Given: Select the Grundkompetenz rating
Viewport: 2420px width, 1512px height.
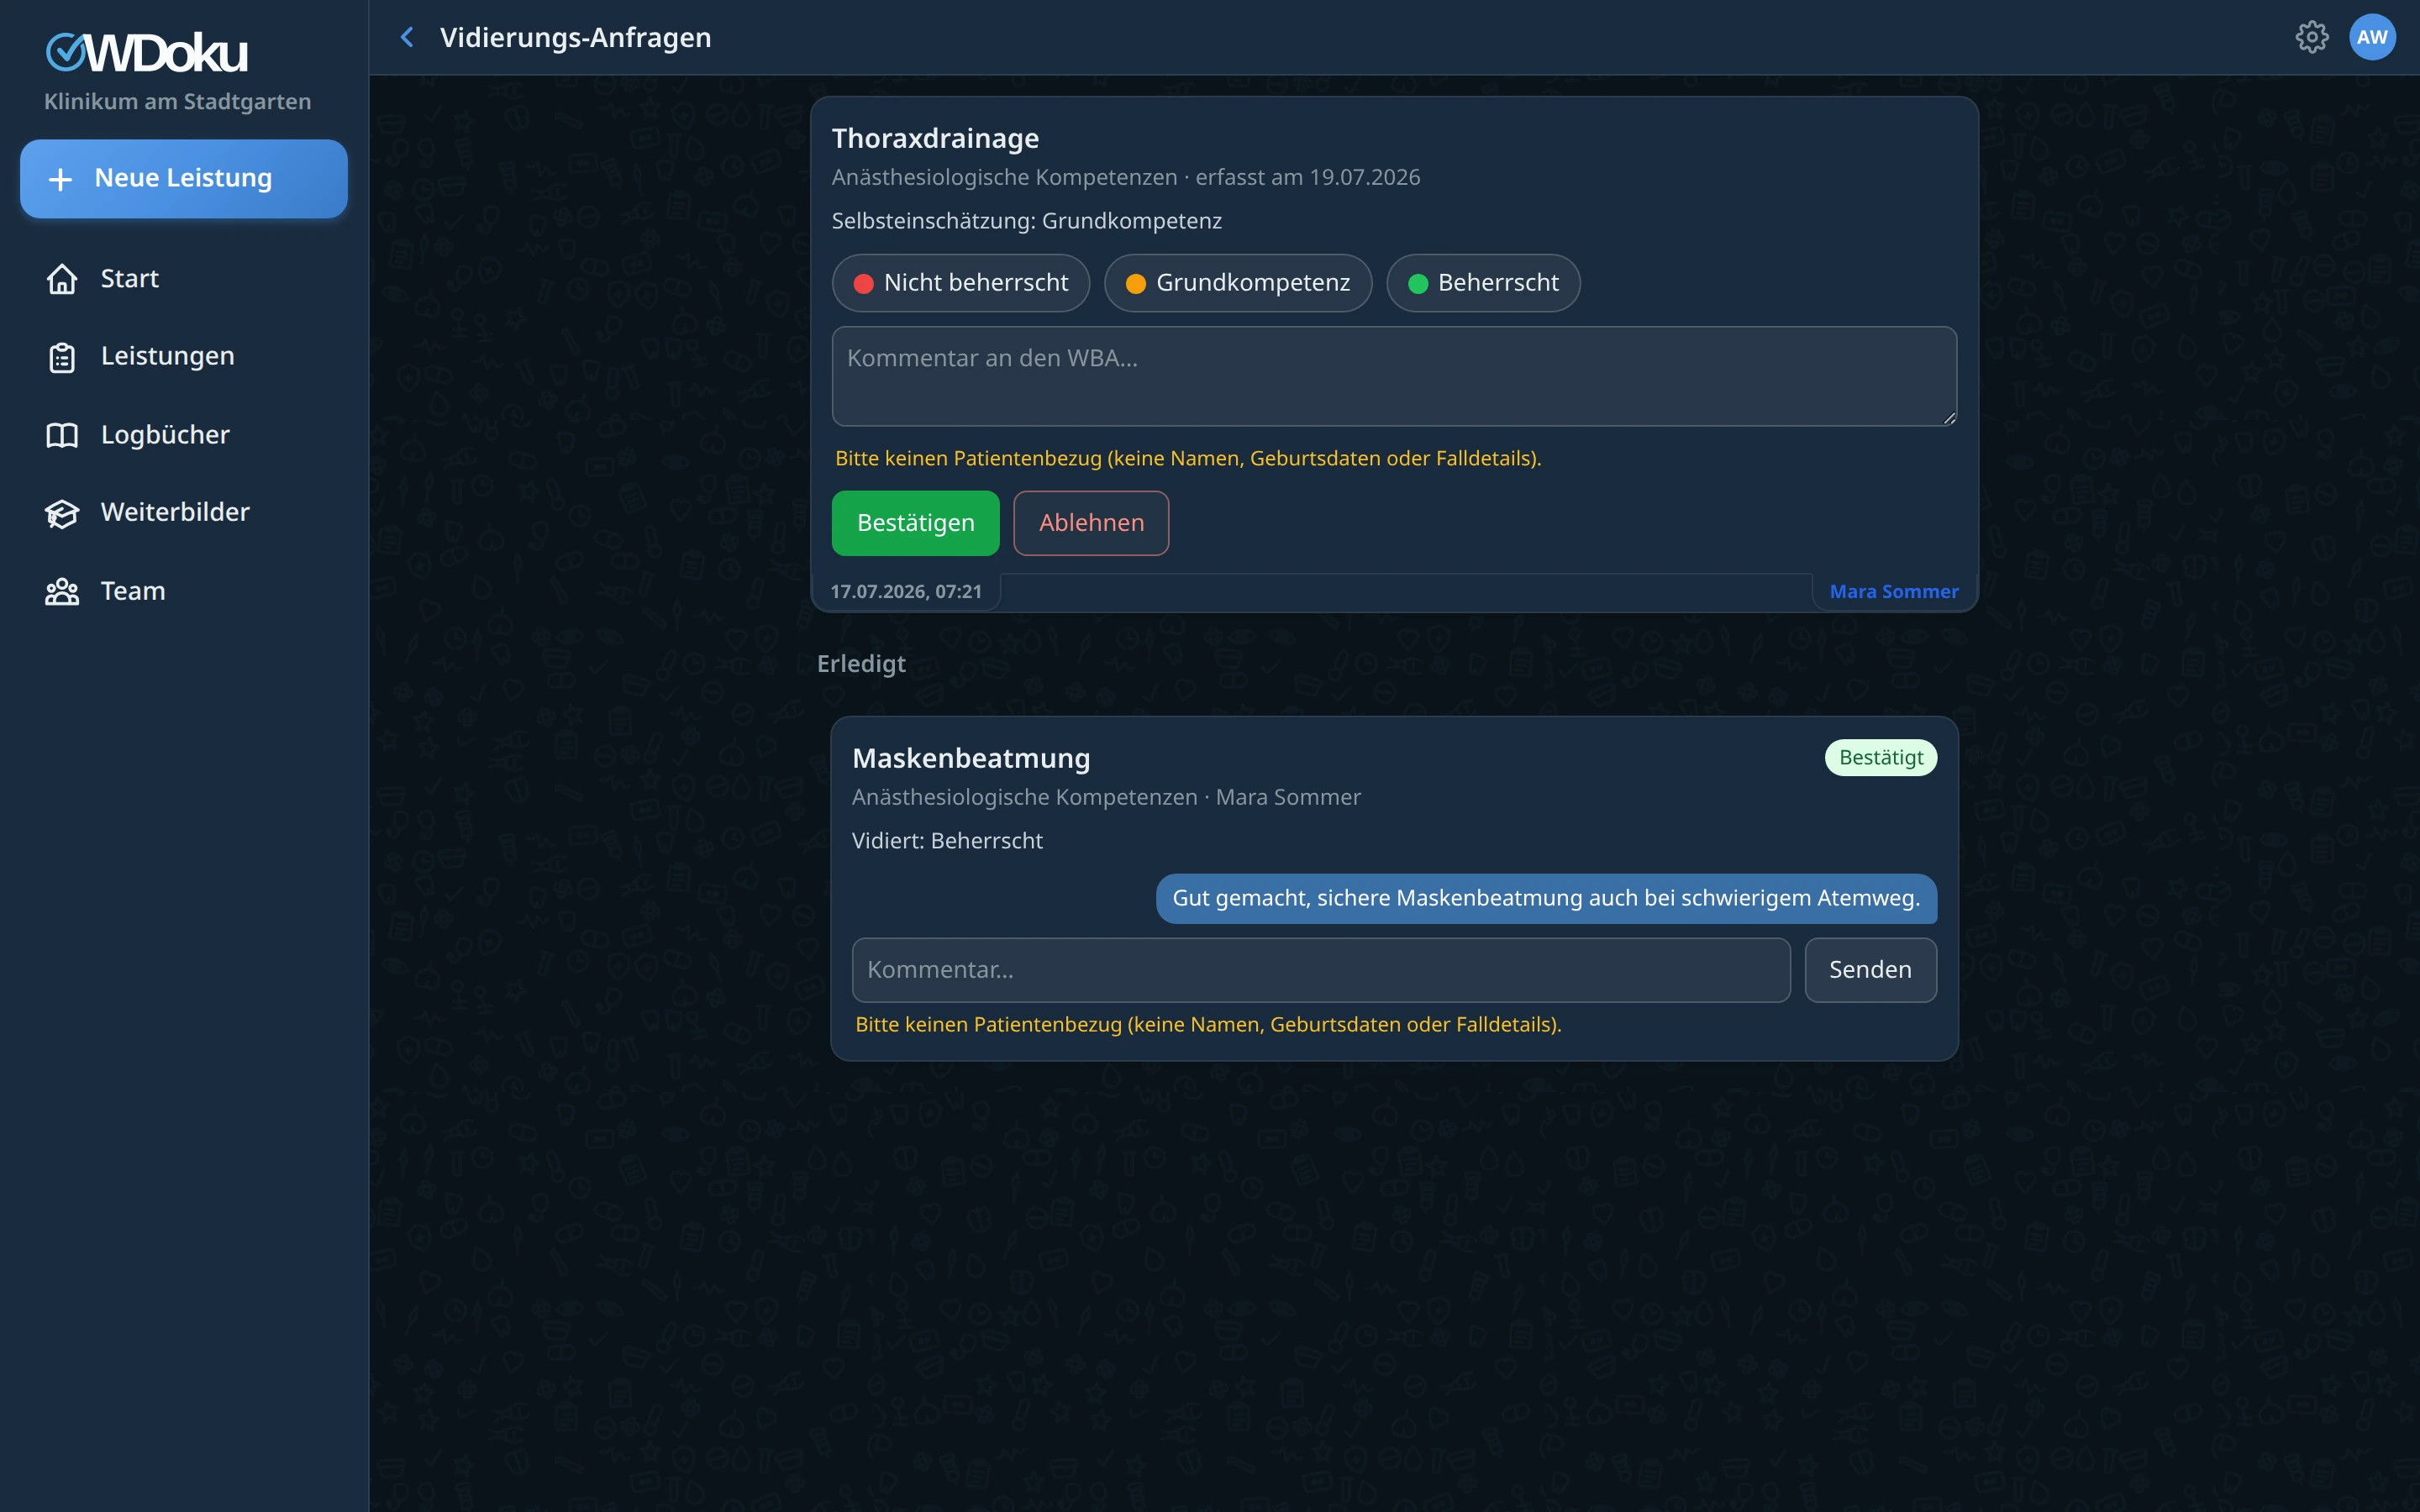Looking at the screenshot, I should pyautogui.click(x=1237, y=283).
